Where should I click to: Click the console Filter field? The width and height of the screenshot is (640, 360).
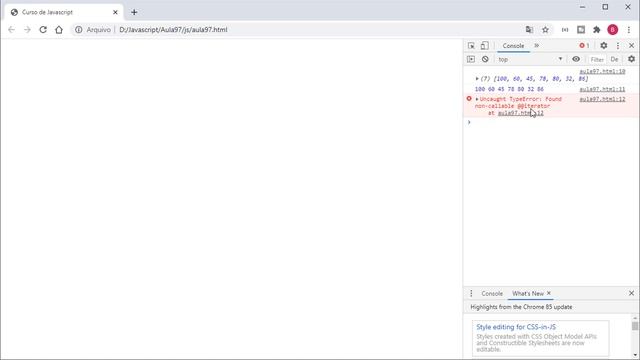click(x=597, y=60)
